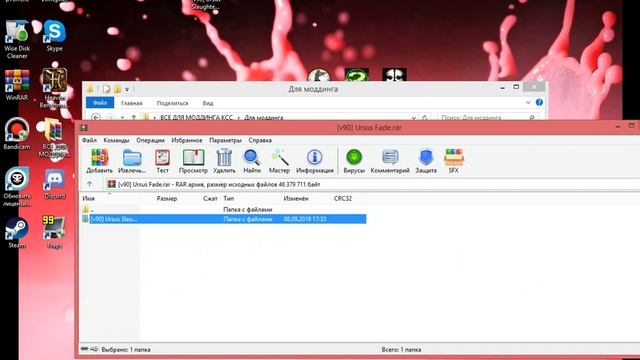Image resolution: width=640 pixels, height=360 pixels.
Task: Click status bar drive icon in WinRAR
Action: tap(84, 349)
